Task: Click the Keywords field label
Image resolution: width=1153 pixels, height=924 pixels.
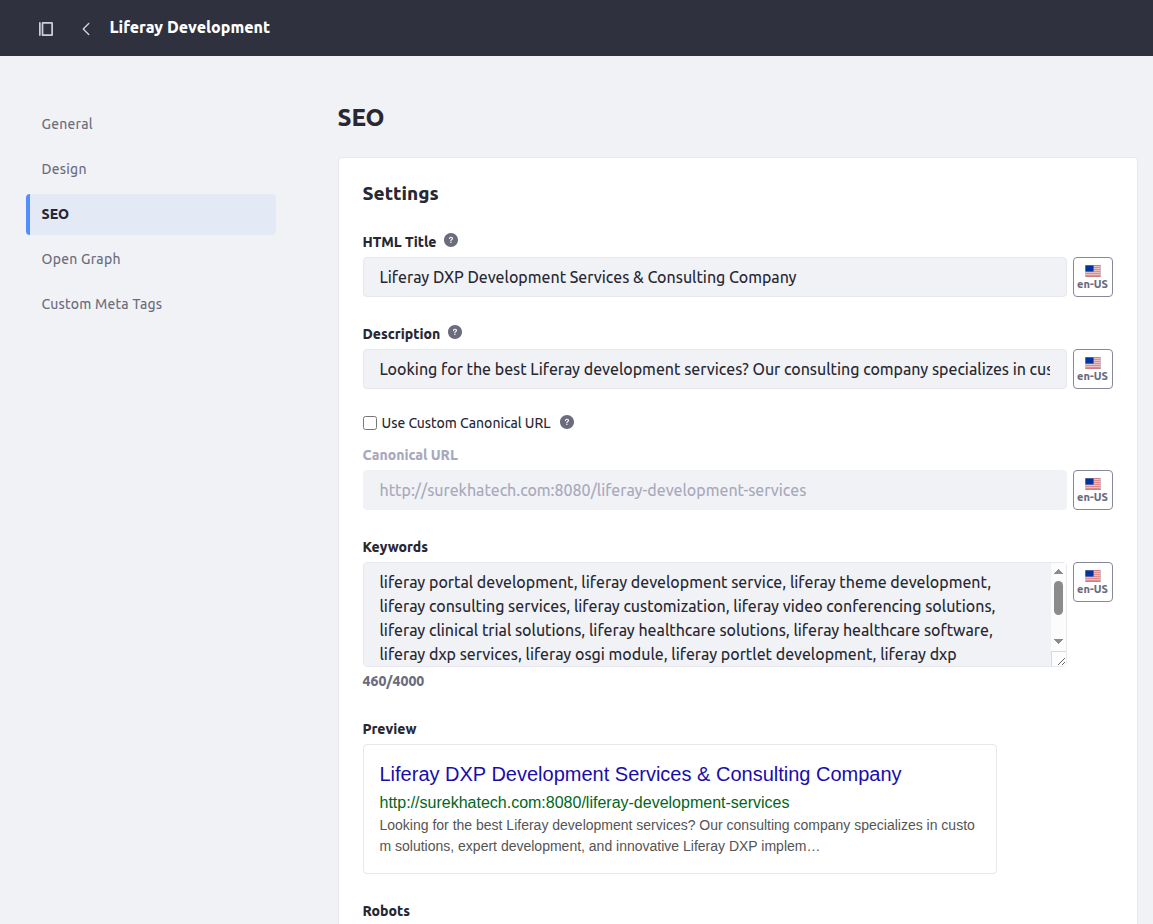Action: click(395, 547)
